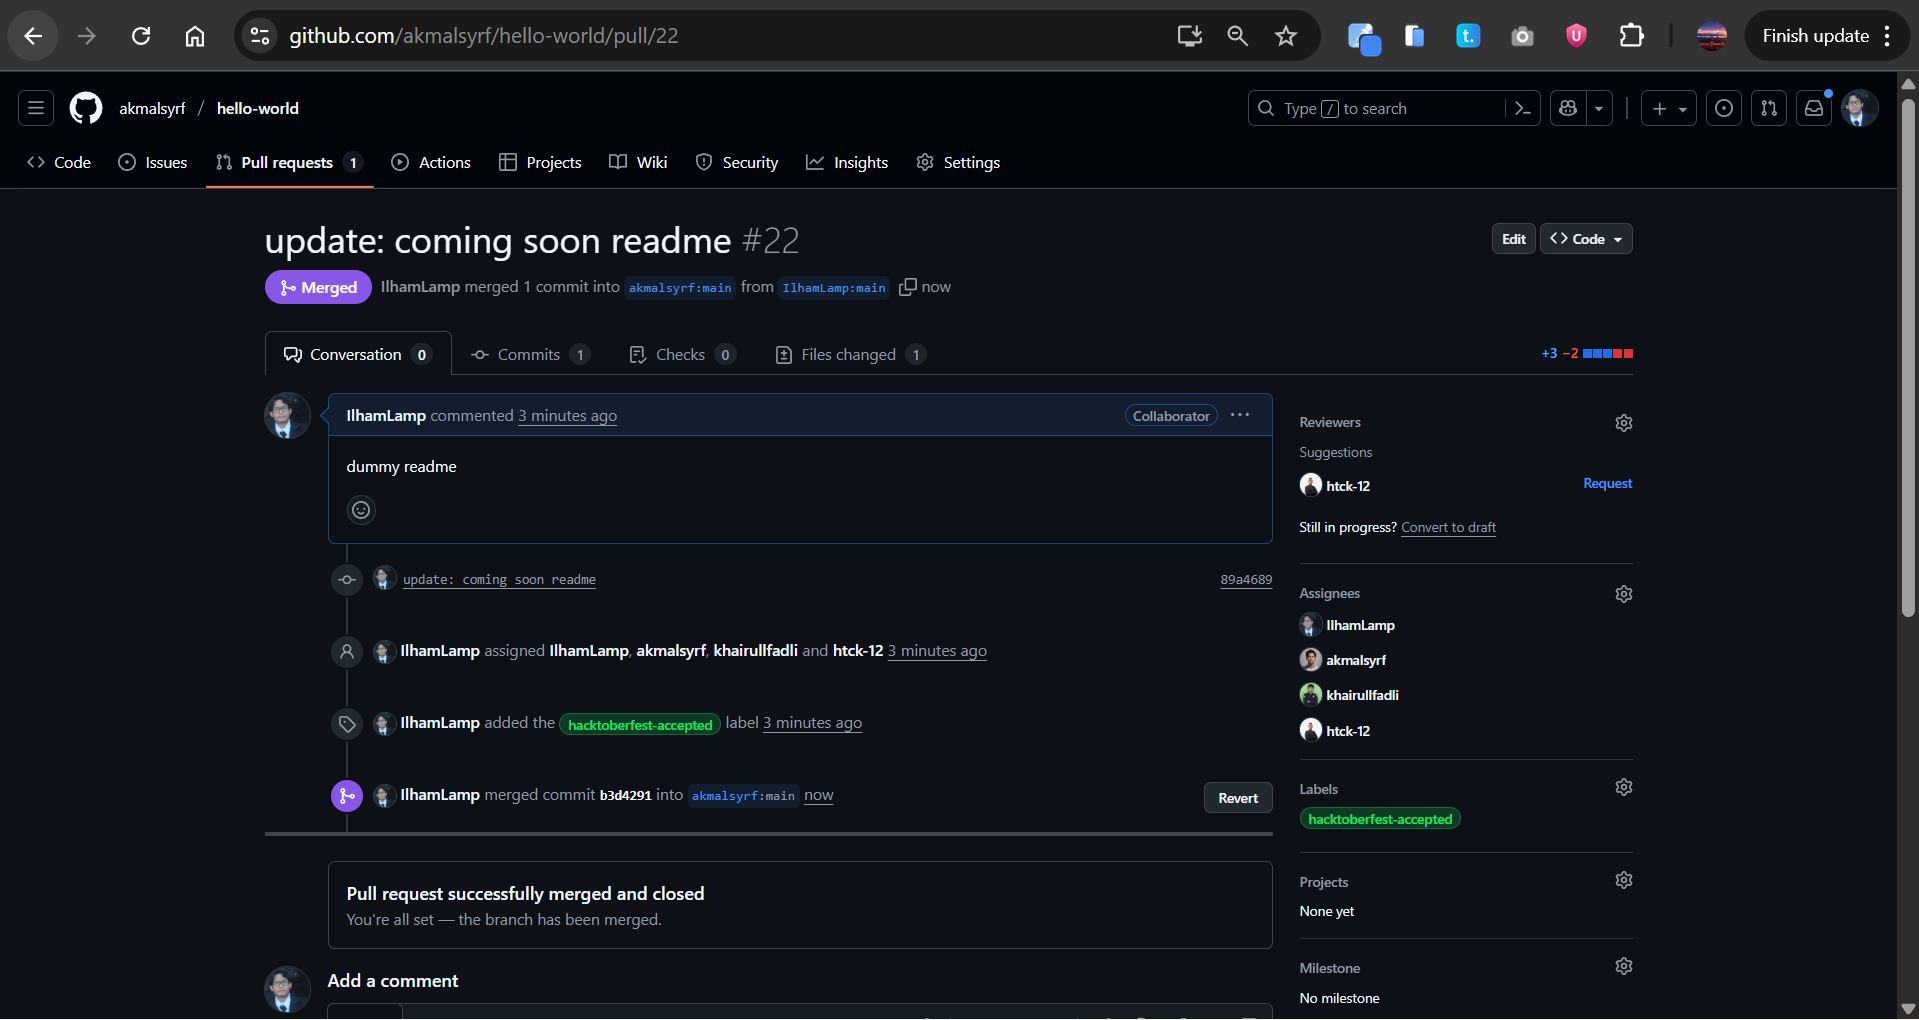The height and width of the screenshot is (1020, 1919).
Task: Expand the Code dropdown button
Action: tap(1586, 239)
